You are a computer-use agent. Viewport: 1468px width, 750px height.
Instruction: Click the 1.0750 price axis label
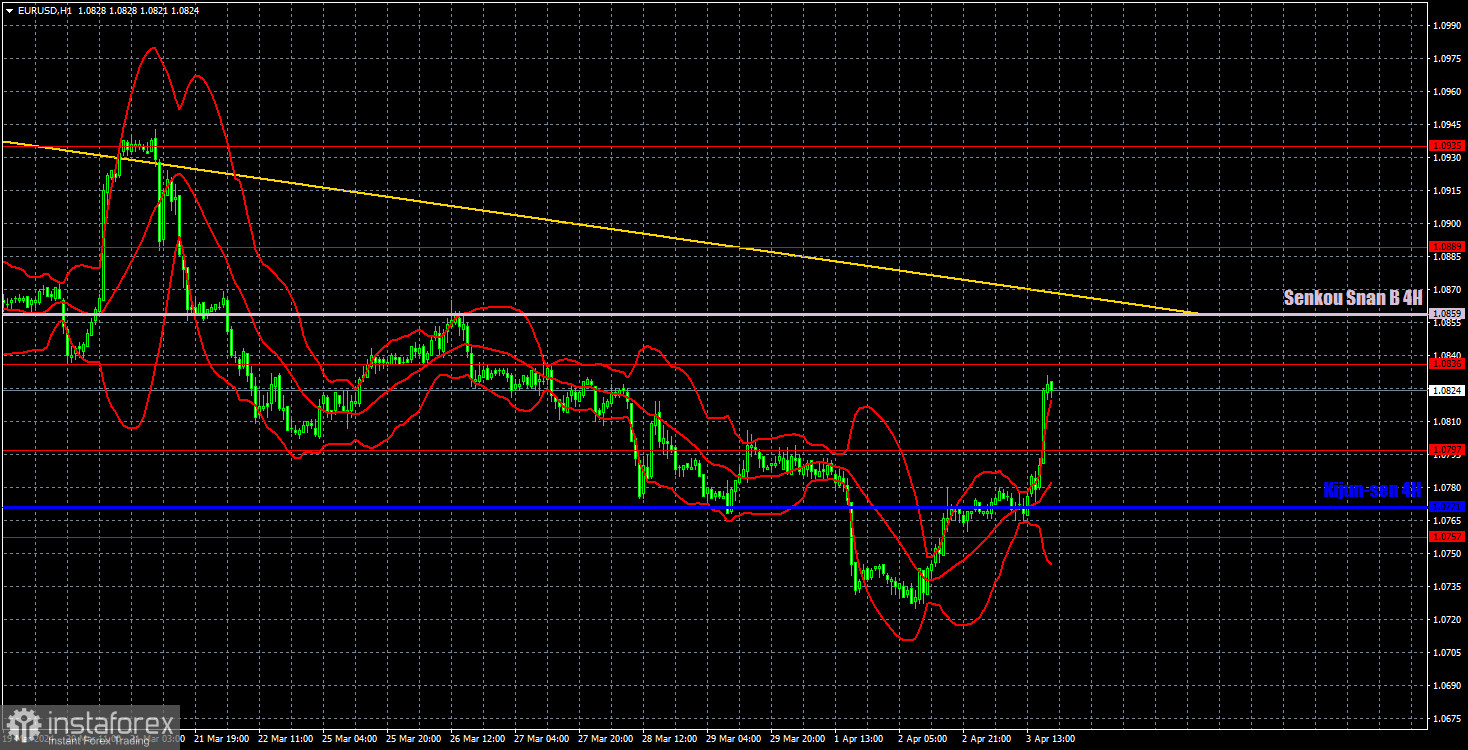(x=1446, y=553)
